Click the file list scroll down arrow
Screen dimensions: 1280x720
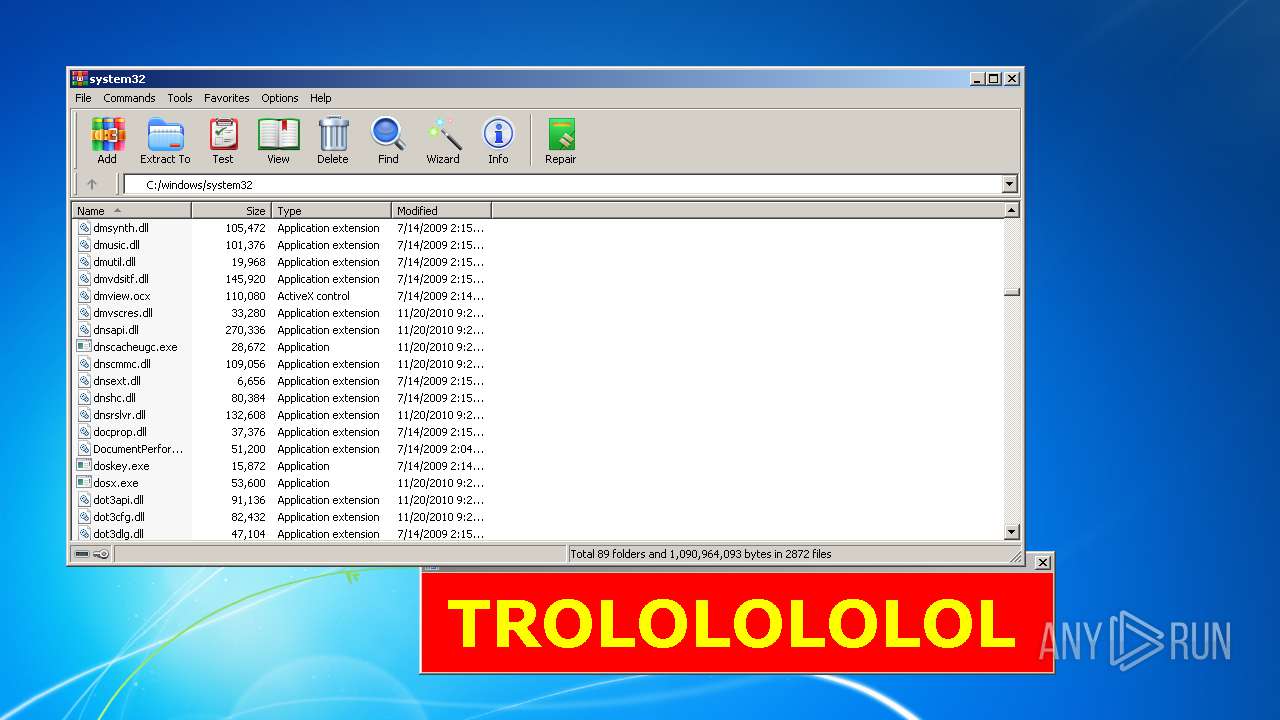[x=1012, y=533]
